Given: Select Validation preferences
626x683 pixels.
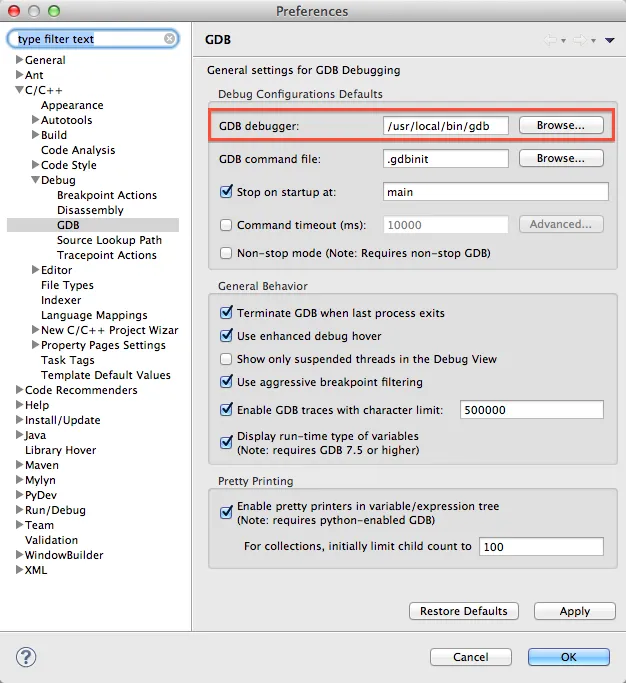Looking at the screenshot, I should (51, 540).
